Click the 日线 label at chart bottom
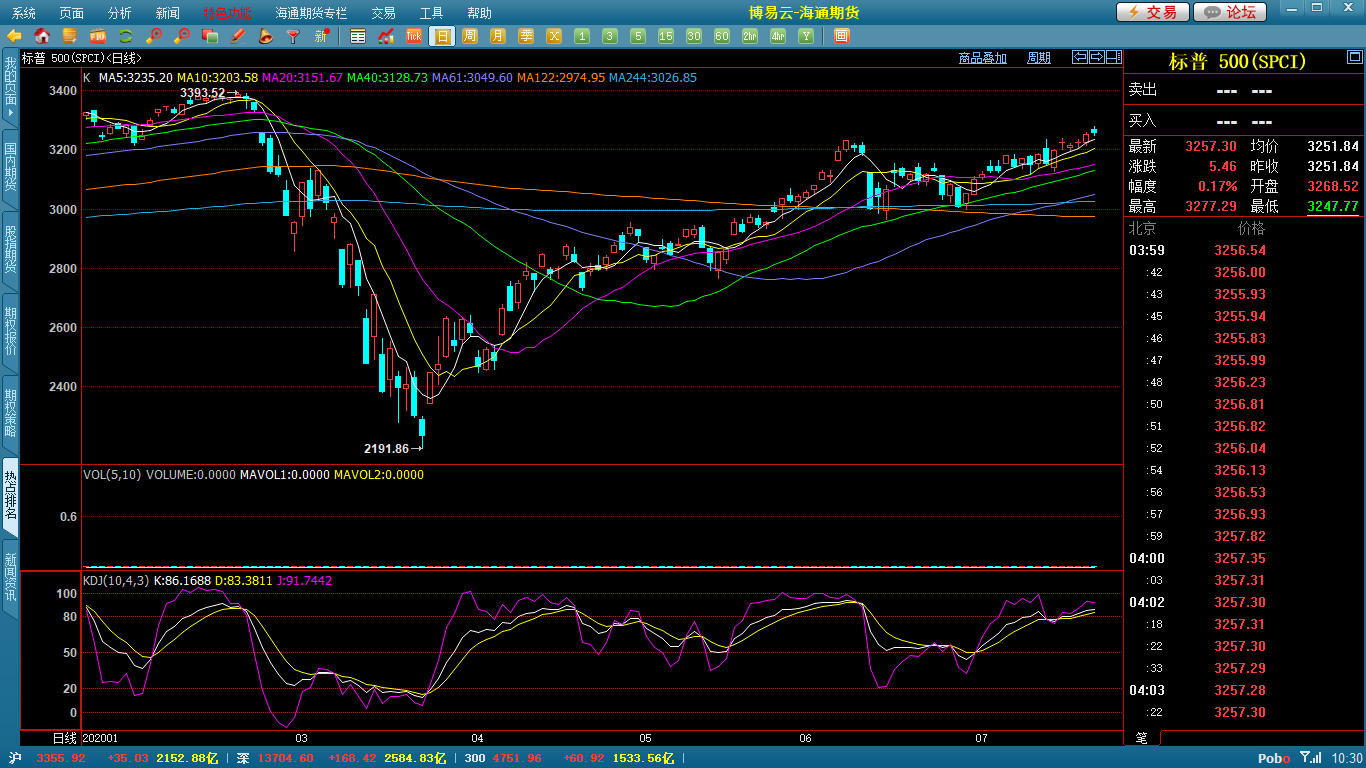This screenshot has height=768, width=1366. coord(64,738)
